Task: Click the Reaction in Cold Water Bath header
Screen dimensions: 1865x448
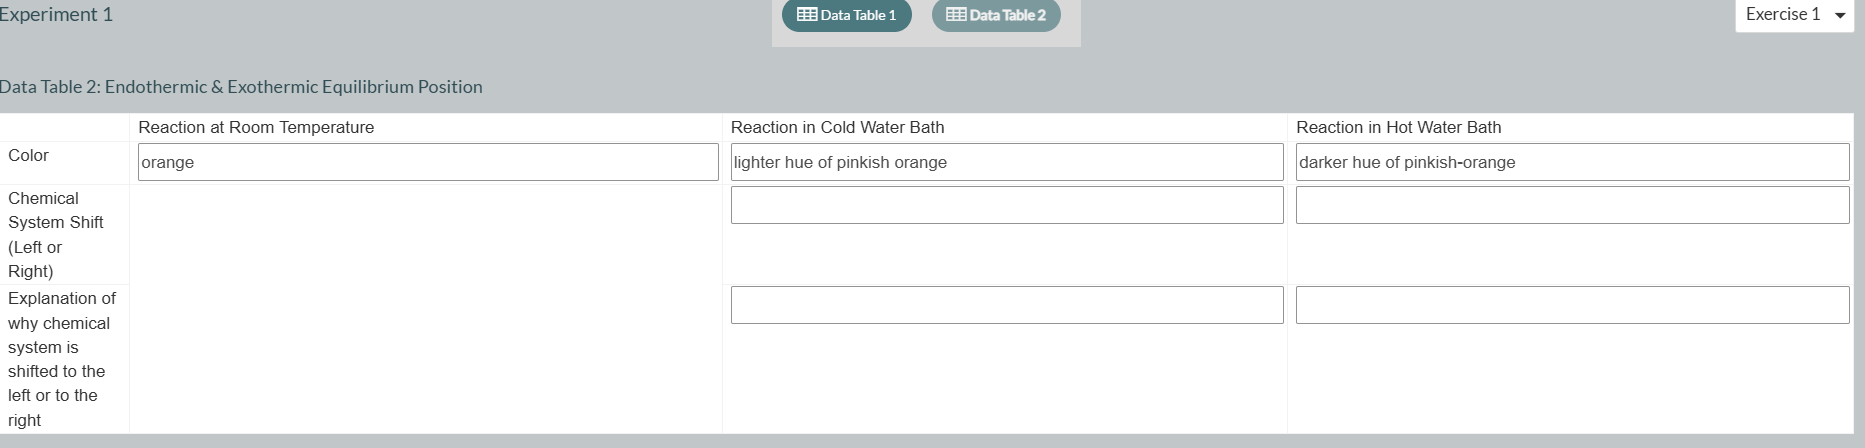Action: pyautogui.click(x=837, y=127)
